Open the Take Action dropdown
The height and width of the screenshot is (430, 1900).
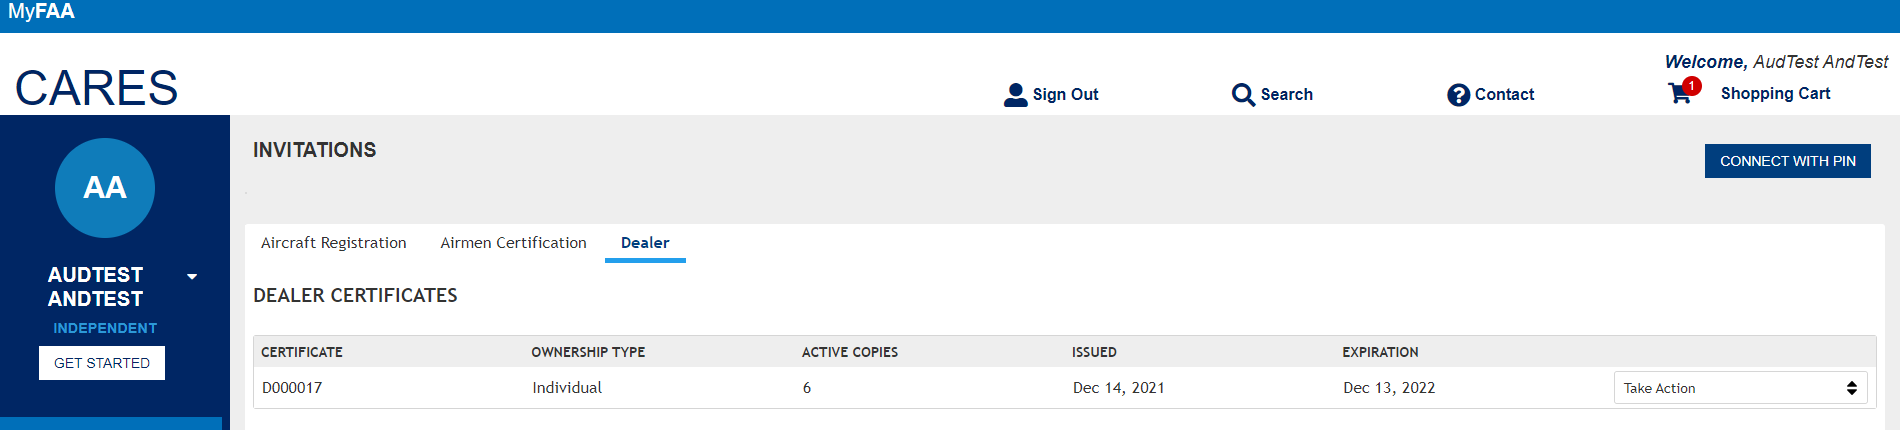click(1740, 388)
